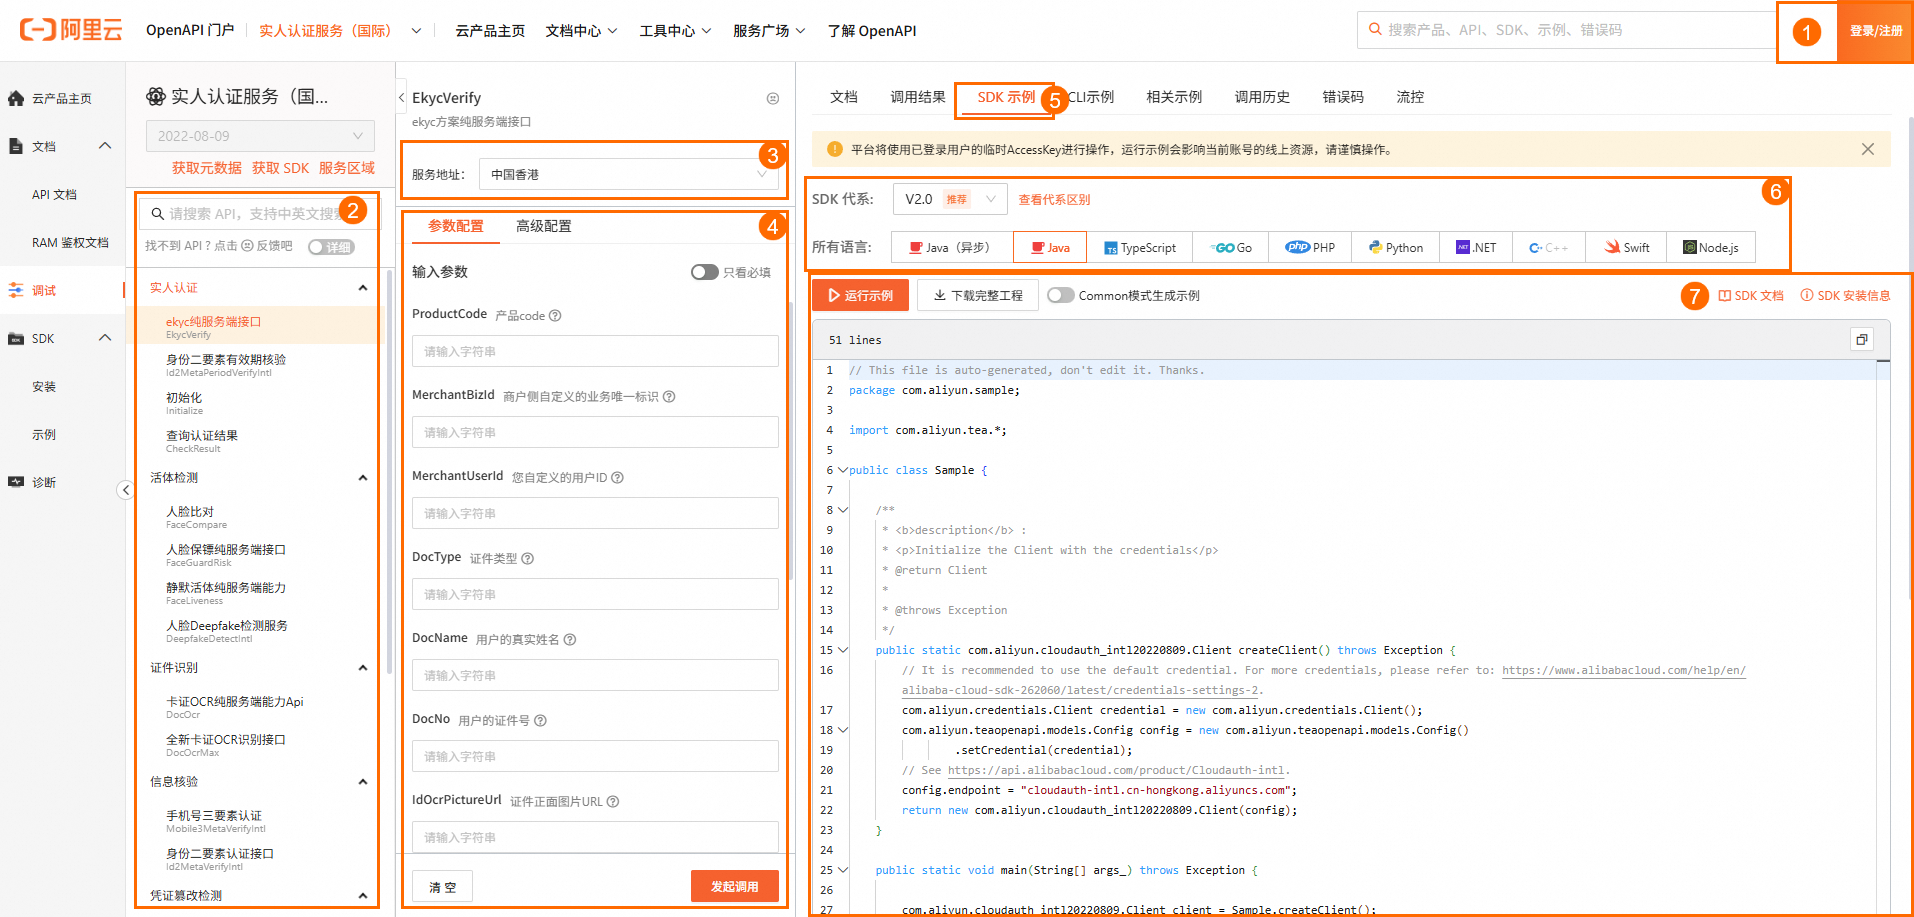
Task: Collapse the left sidebar with the round arrow
Action: (x=125, y=490)
